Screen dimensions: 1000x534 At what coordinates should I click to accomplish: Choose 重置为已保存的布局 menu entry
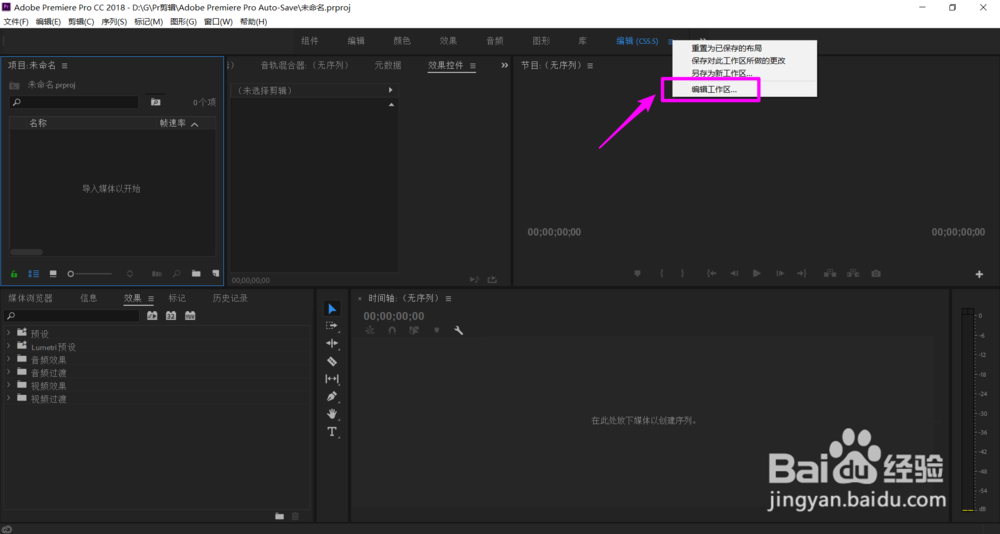726,48
